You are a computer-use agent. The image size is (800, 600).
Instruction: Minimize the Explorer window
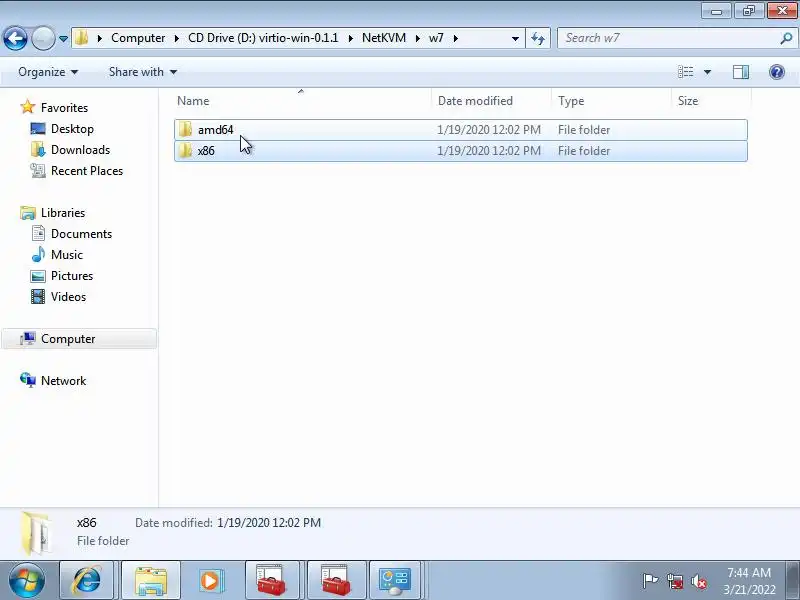[x=716, y=10]
